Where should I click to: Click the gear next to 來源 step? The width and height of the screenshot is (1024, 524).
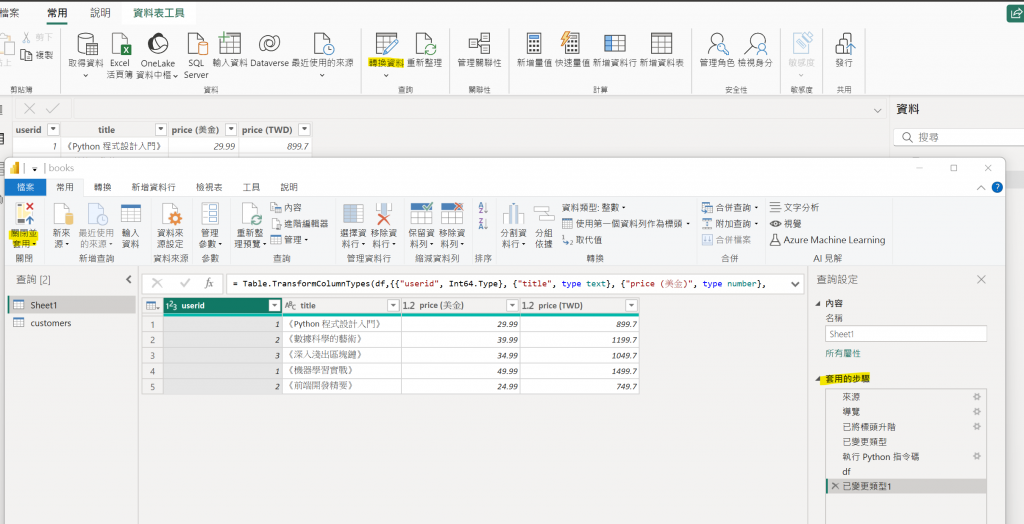coord(977,397)
